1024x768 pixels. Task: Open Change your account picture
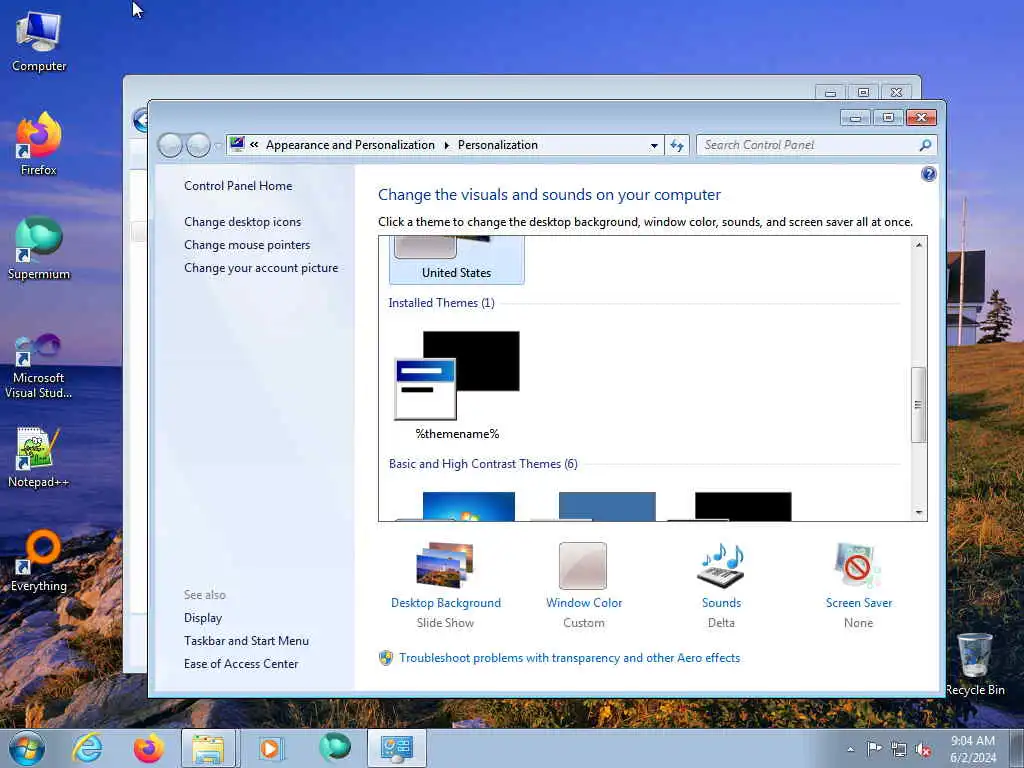(x=261, y=268)
